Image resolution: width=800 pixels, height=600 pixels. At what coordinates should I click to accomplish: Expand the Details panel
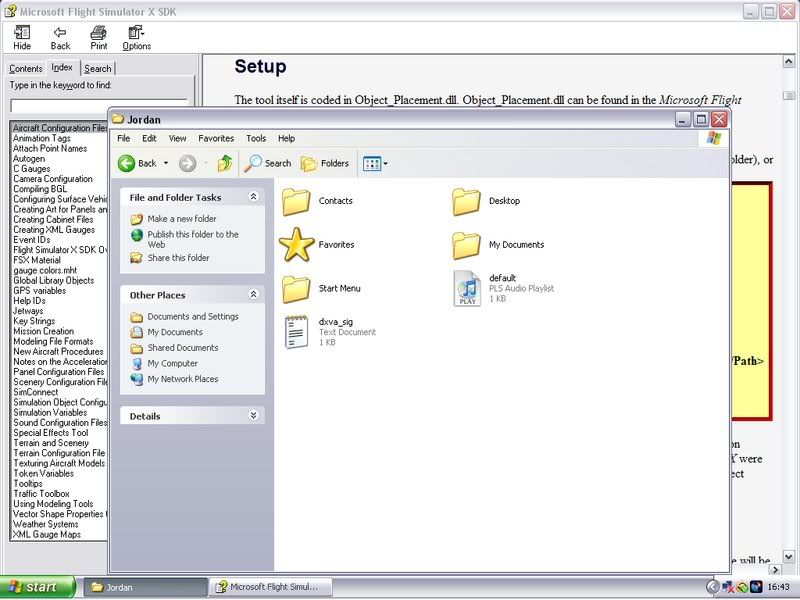[x=253, y=415]
